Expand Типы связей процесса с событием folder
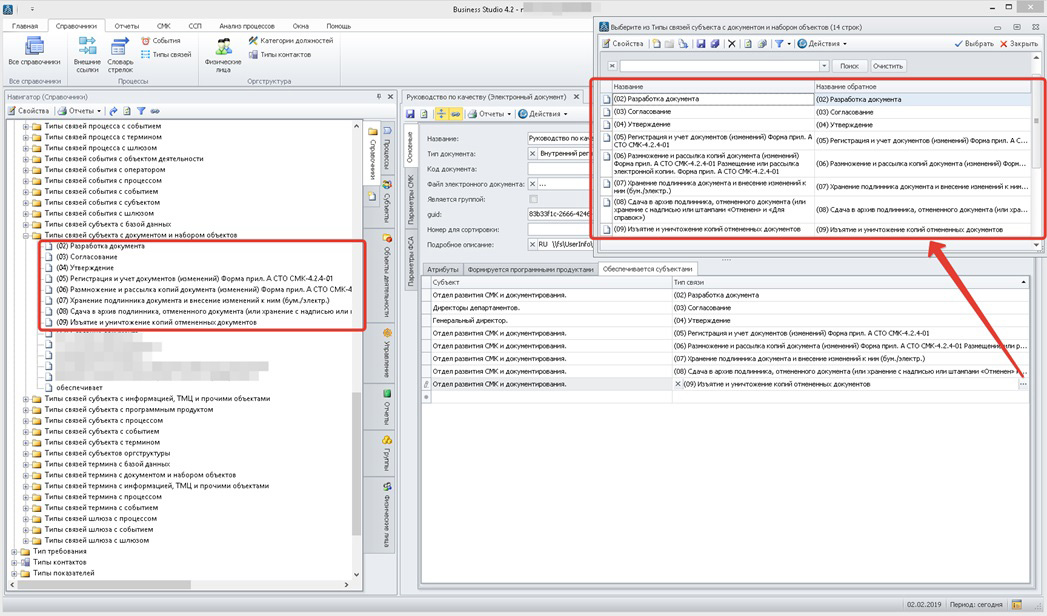This screenshot has width=1047, height=616. [26, 126]
